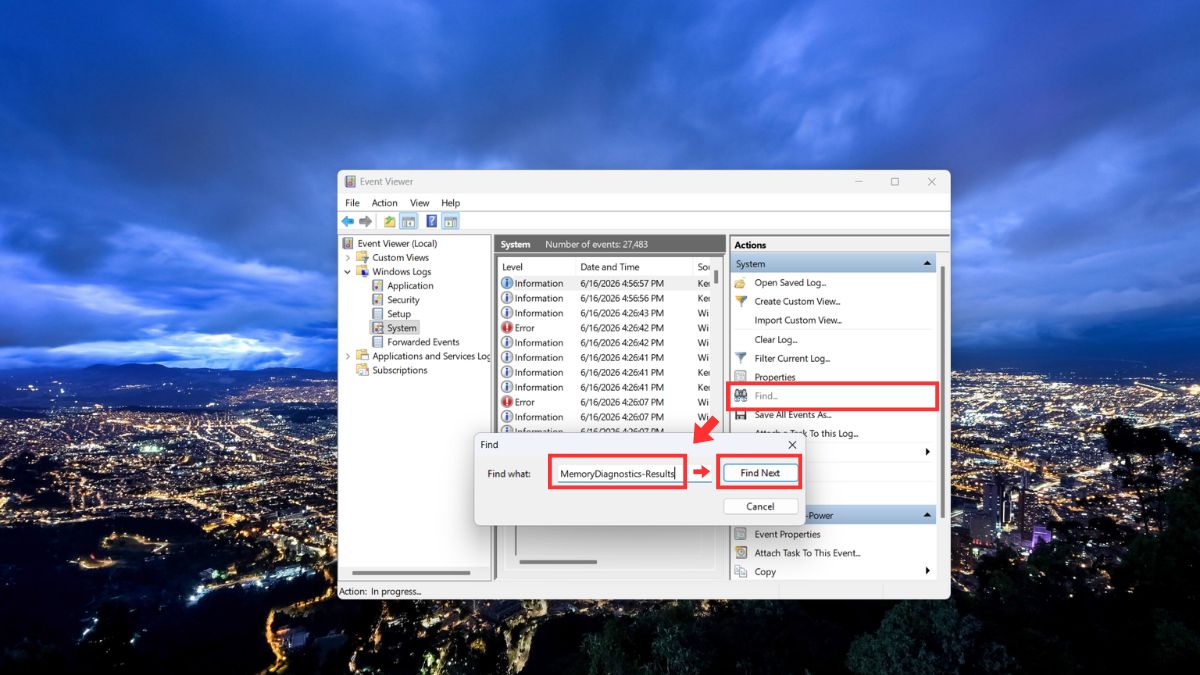Click the Find Next button
The height and width of the screenshot is (675, 1200).
pyautogui.click(x=760, y=473)
